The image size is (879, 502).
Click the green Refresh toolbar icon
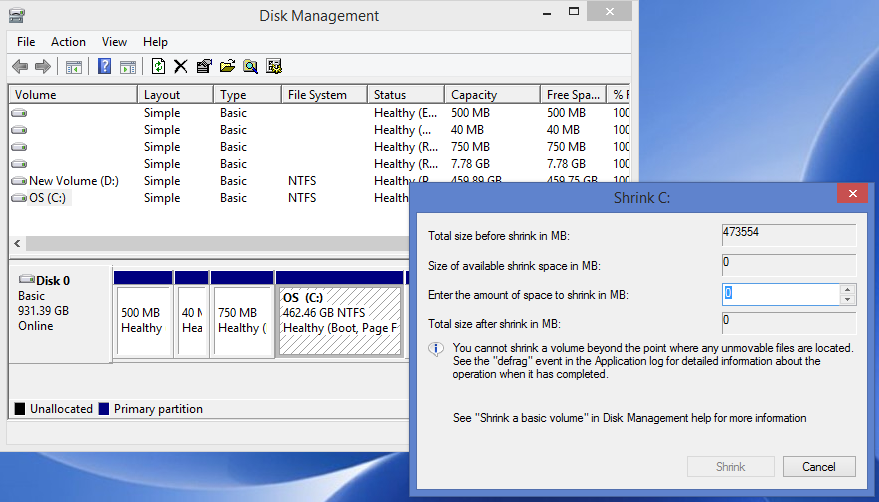point(158,67)
